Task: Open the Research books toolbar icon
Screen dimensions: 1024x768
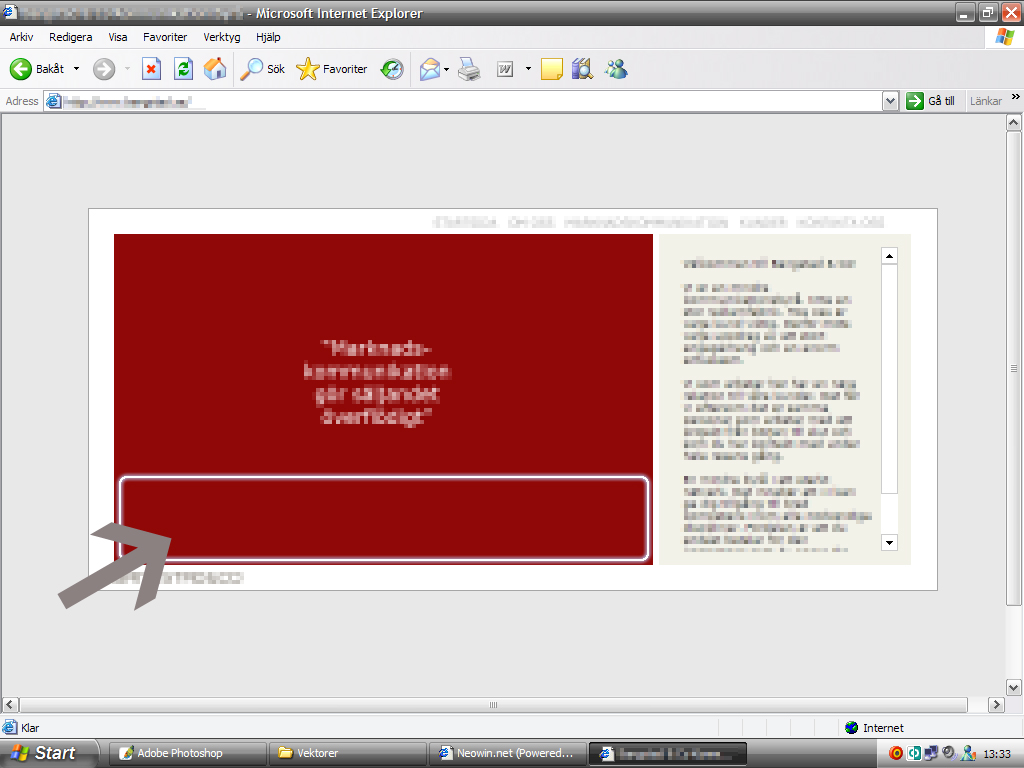Action: [x=582, y=69]
